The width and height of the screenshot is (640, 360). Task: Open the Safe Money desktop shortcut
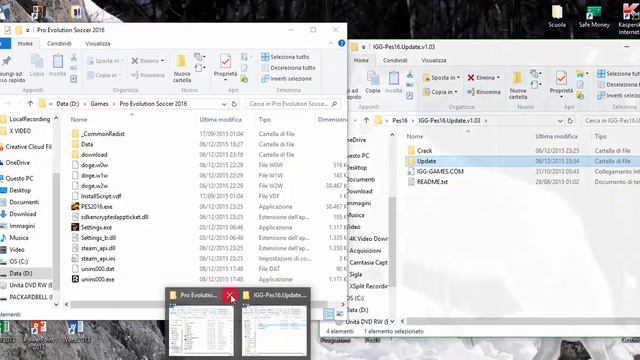click(x=594, y=16)
